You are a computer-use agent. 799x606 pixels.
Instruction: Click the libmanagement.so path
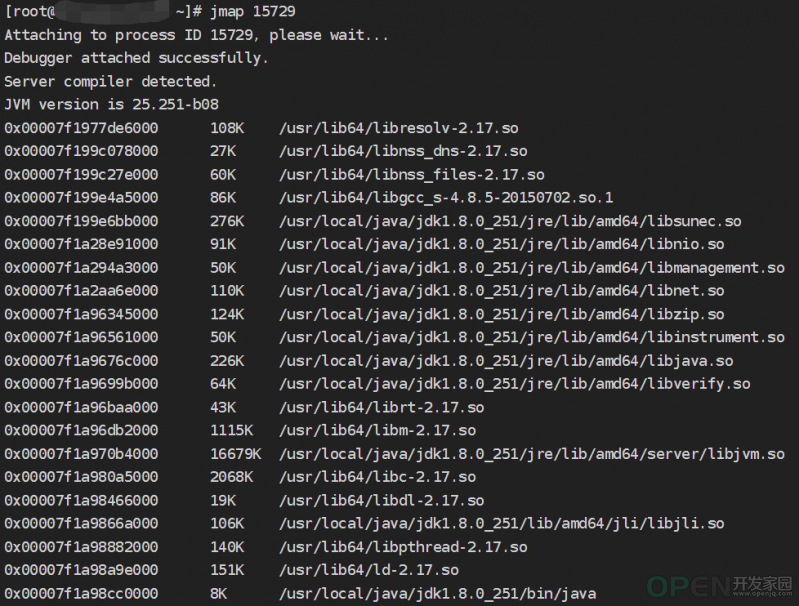(531, 268)
